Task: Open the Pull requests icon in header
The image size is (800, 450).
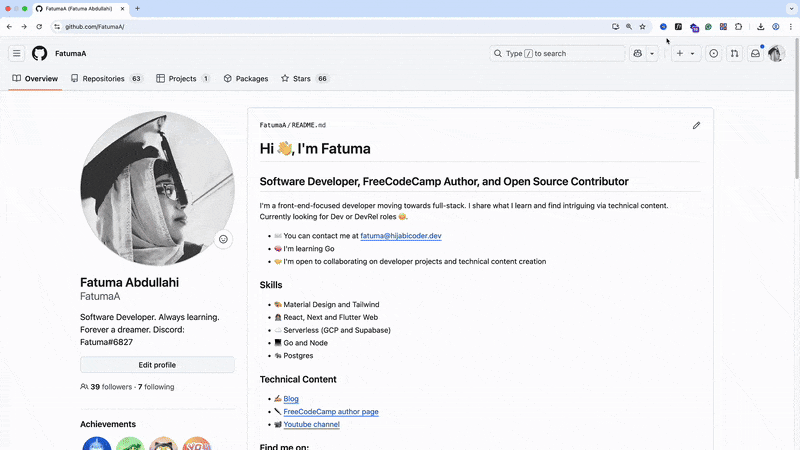Action: 734,53
